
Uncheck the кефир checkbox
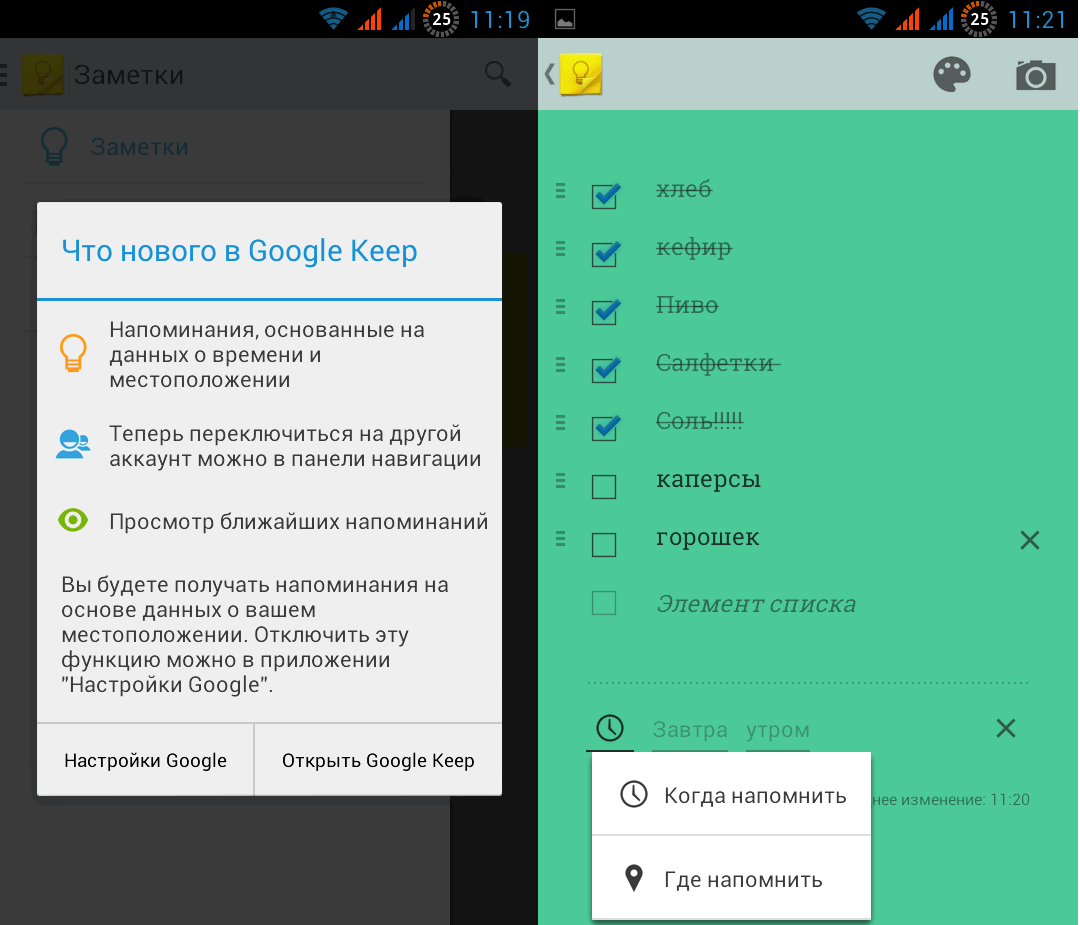[x=605, y=253]
